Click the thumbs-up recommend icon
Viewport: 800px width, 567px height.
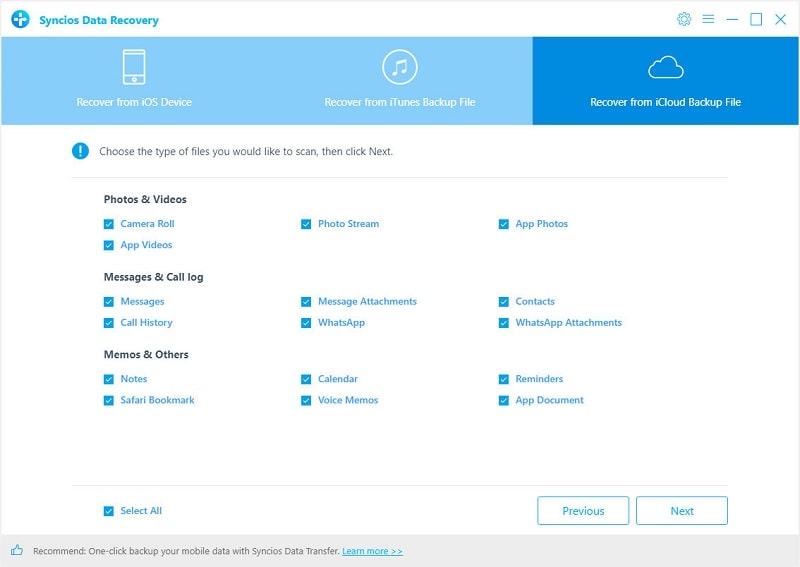pyautogui.click(x=17, y=550)
